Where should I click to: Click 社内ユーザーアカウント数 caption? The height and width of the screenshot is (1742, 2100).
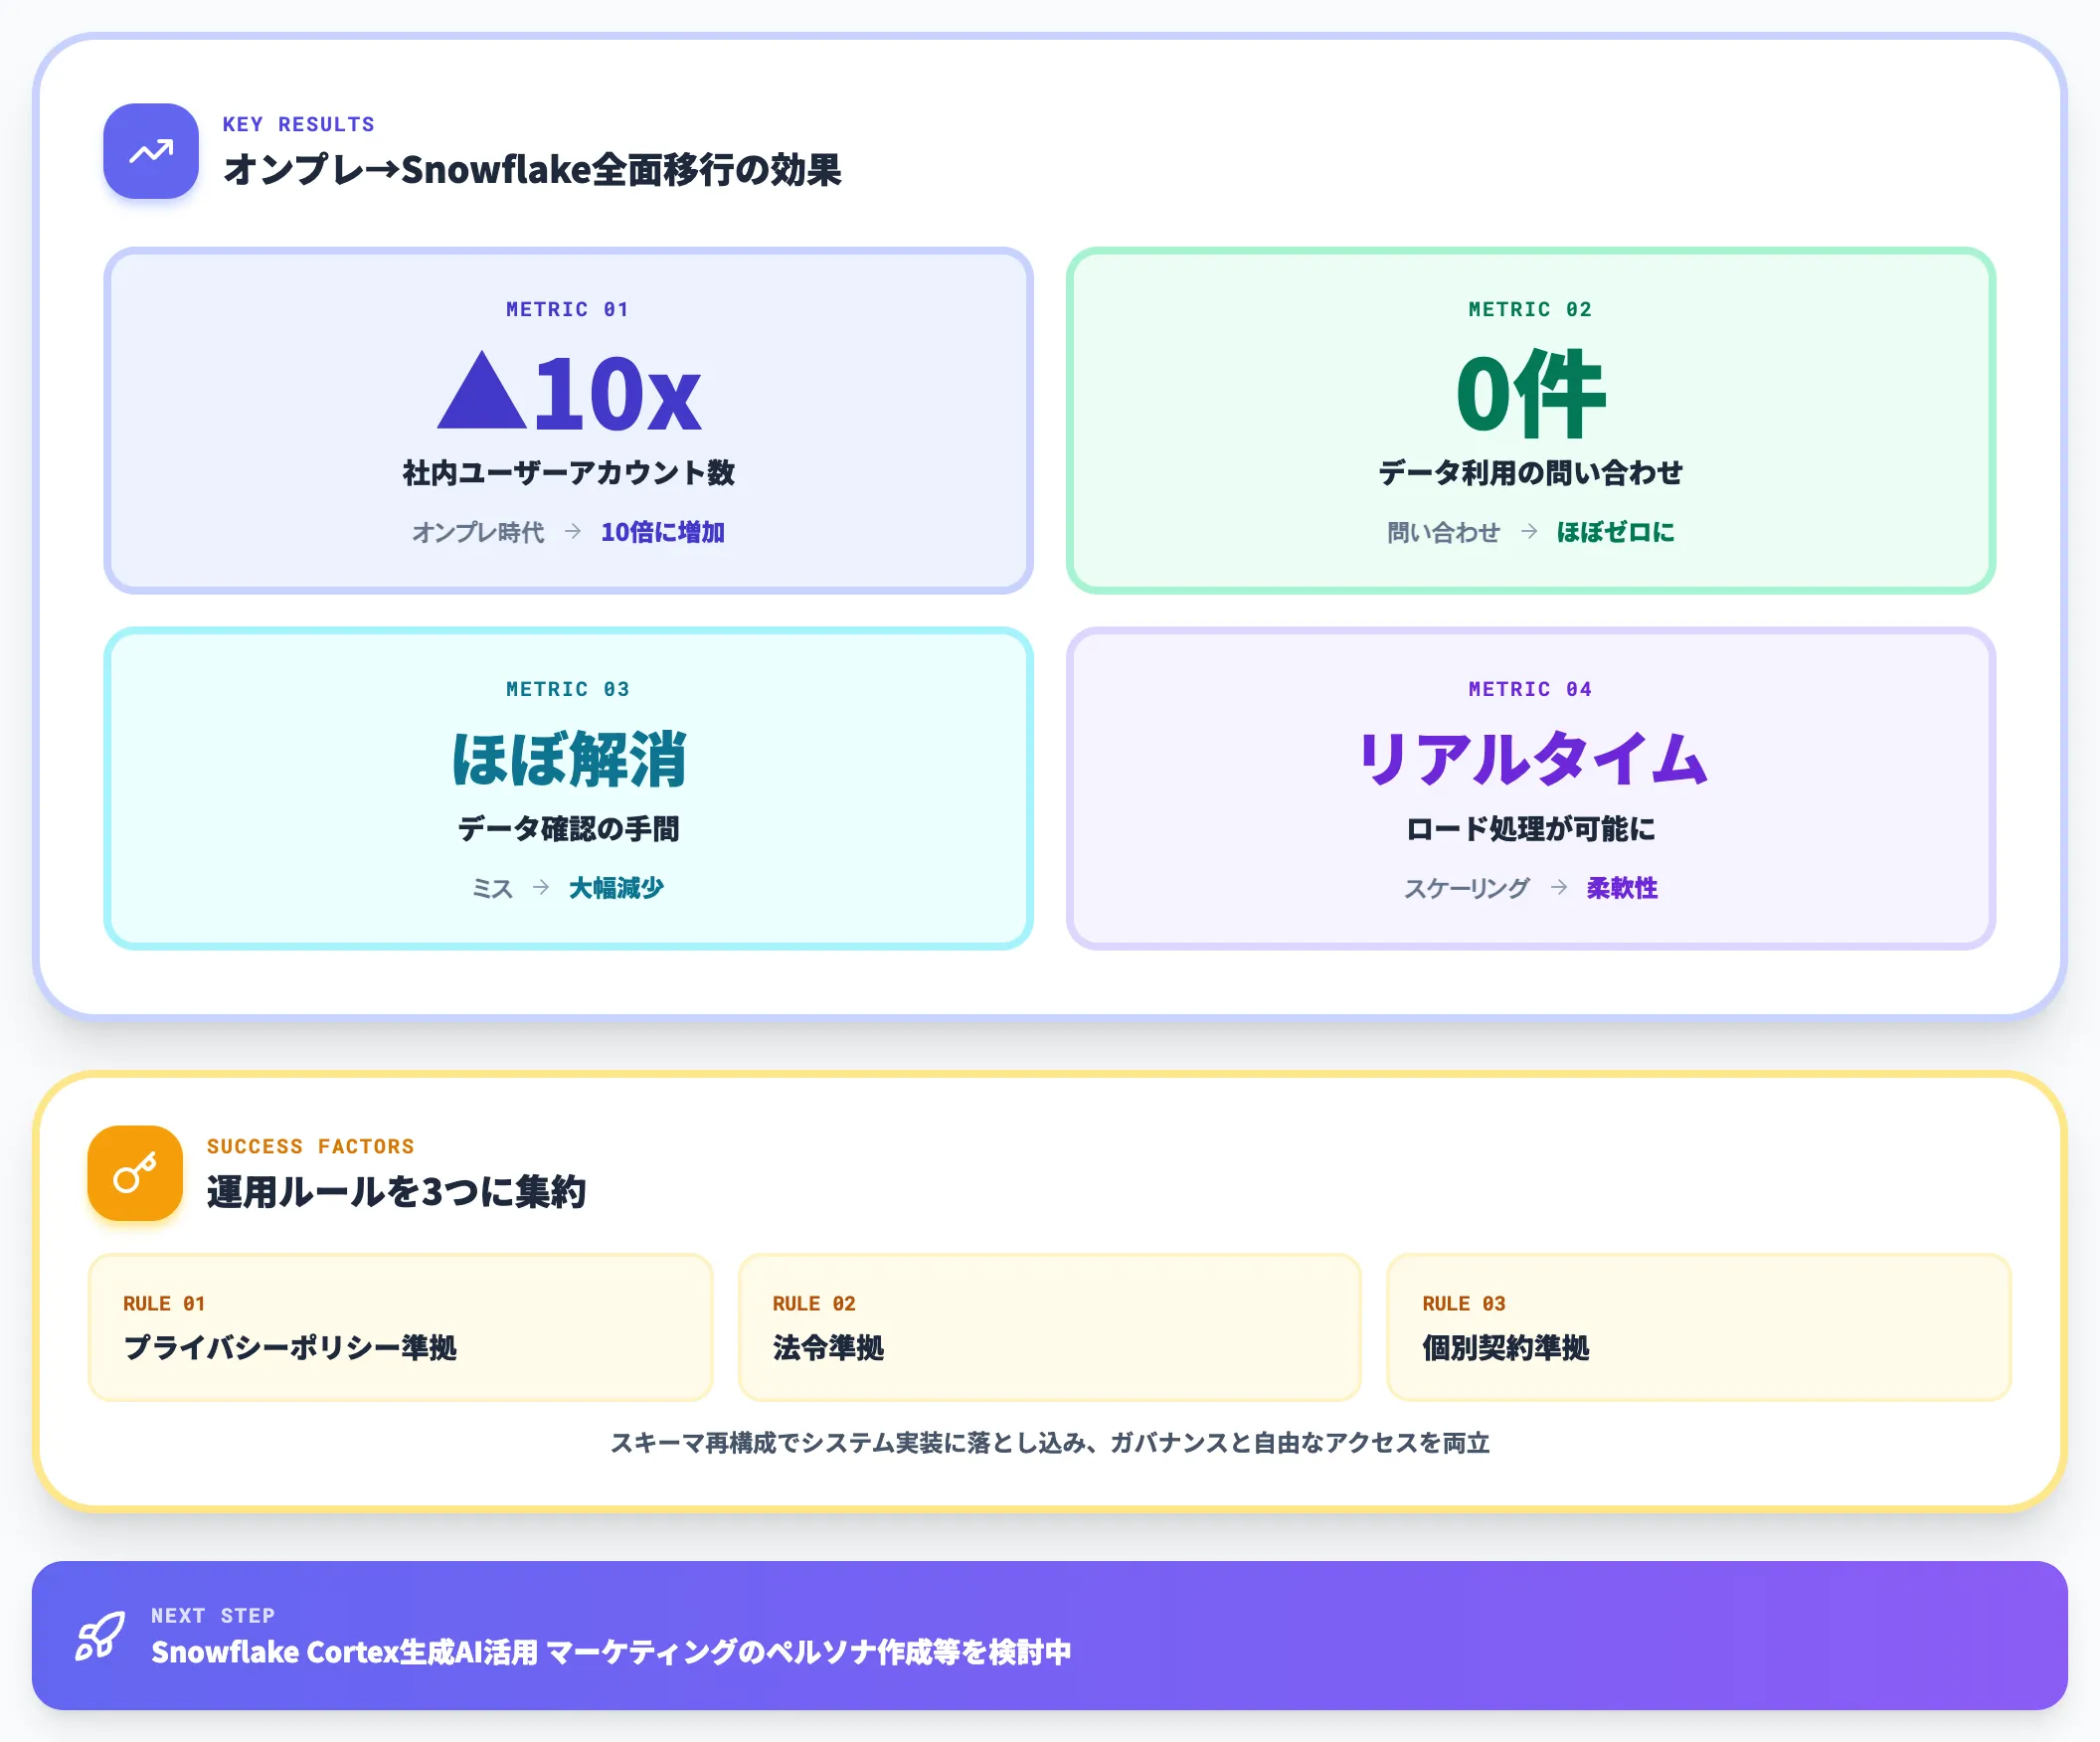(569, 472)
